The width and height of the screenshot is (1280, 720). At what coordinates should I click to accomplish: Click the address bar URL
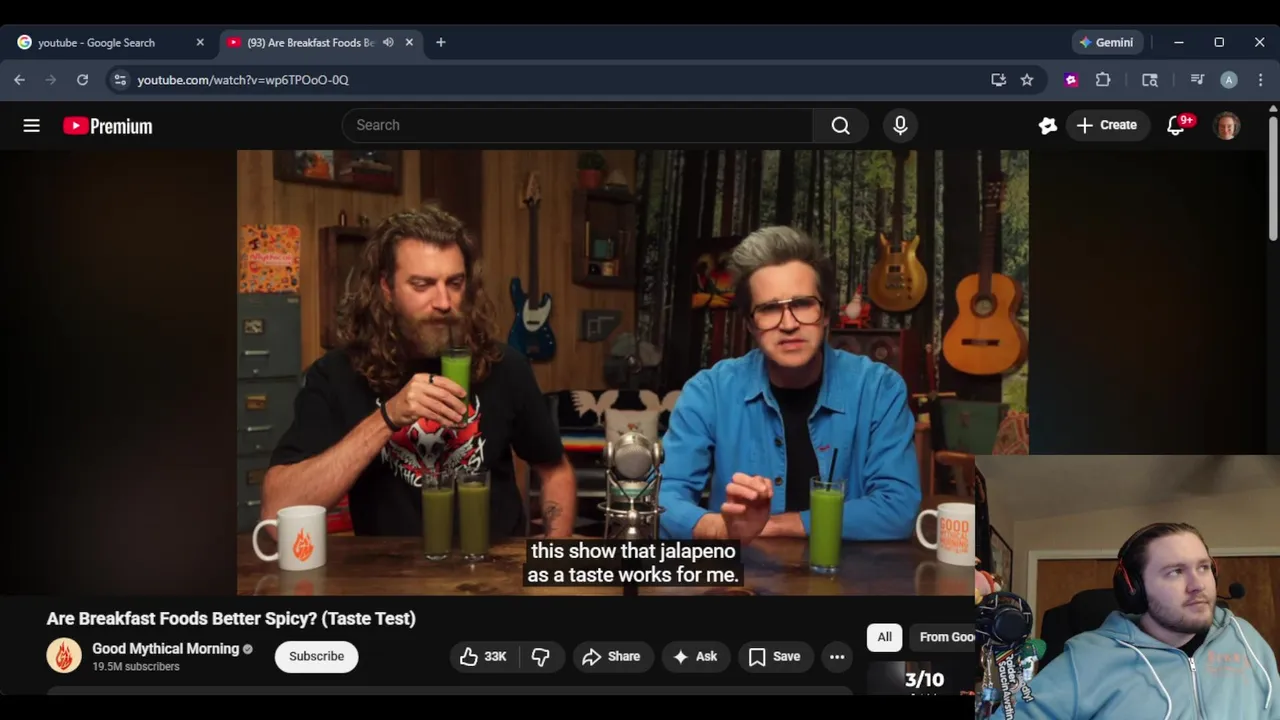point(243,80)
